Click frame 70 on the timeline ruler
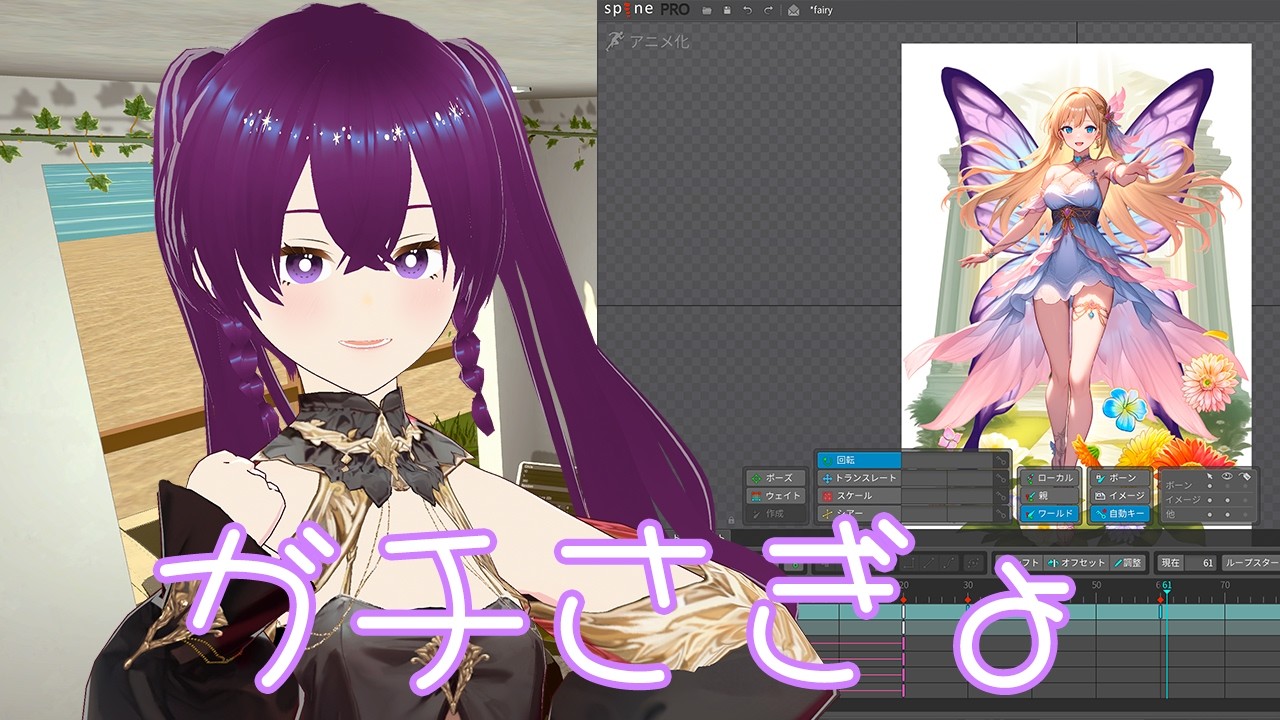The height and width of the screenshot is (720, 1280). [x=1225, y=585]
